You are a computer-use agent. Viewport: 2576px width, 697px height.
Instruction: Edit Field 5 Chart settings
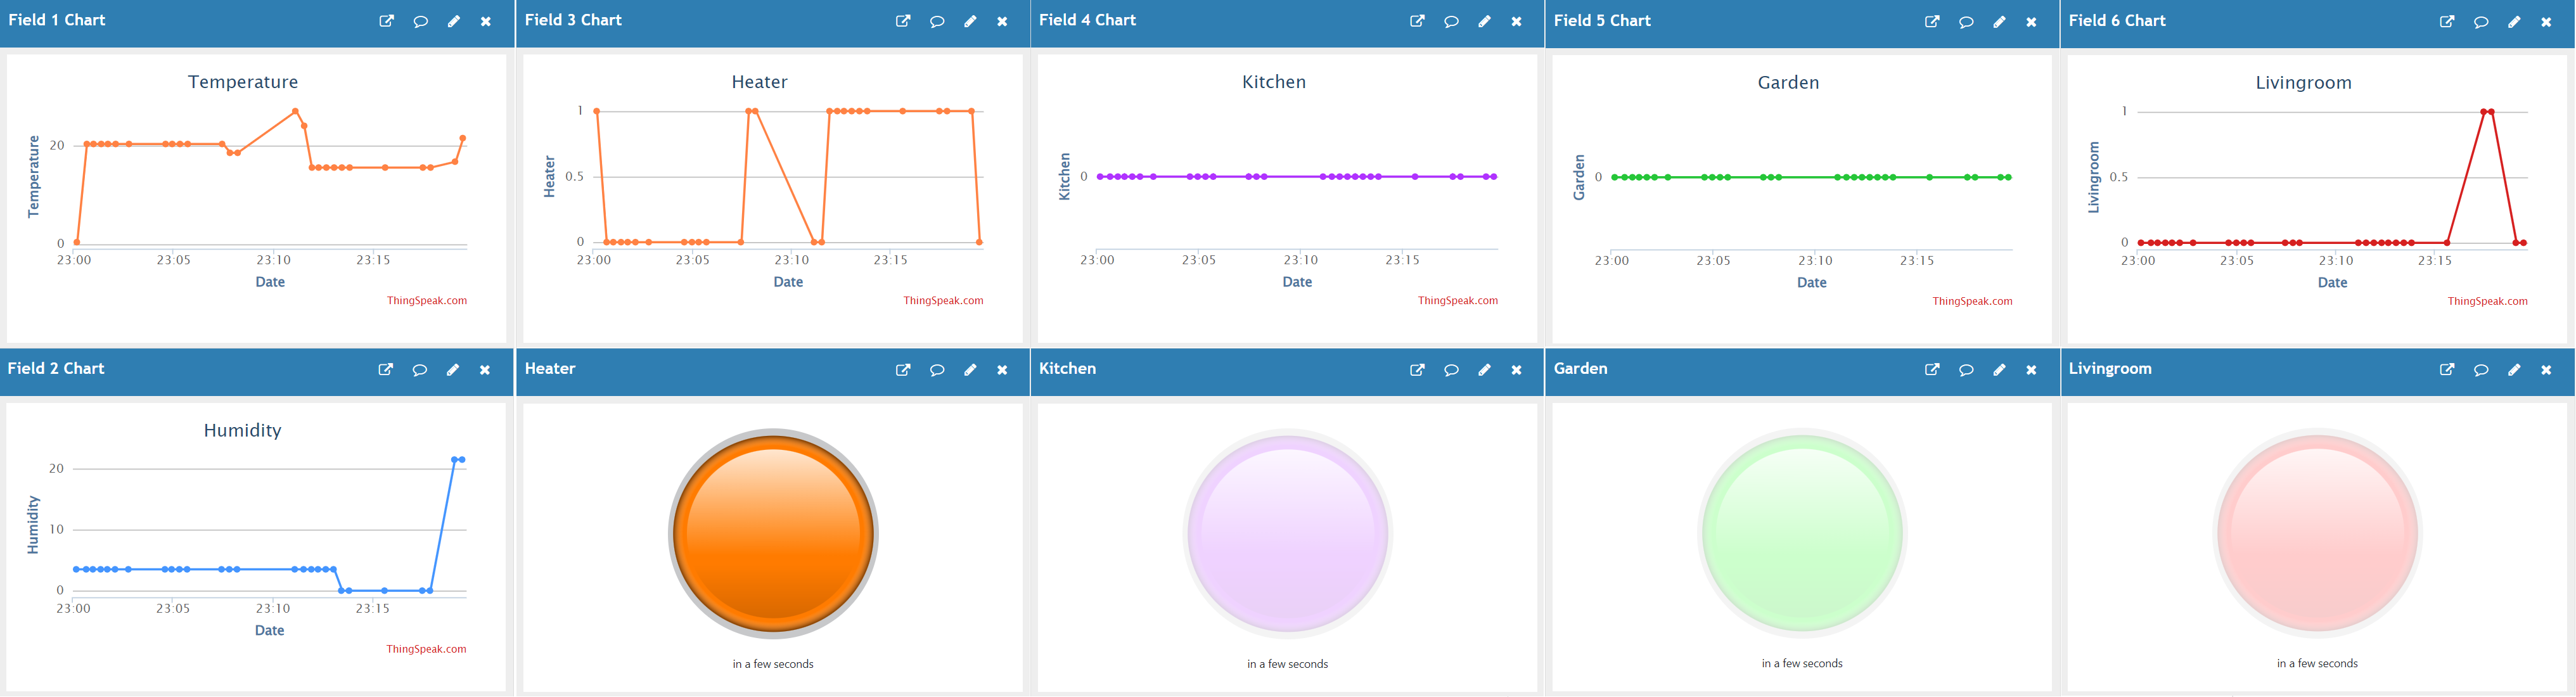[x=1999, y=21]
